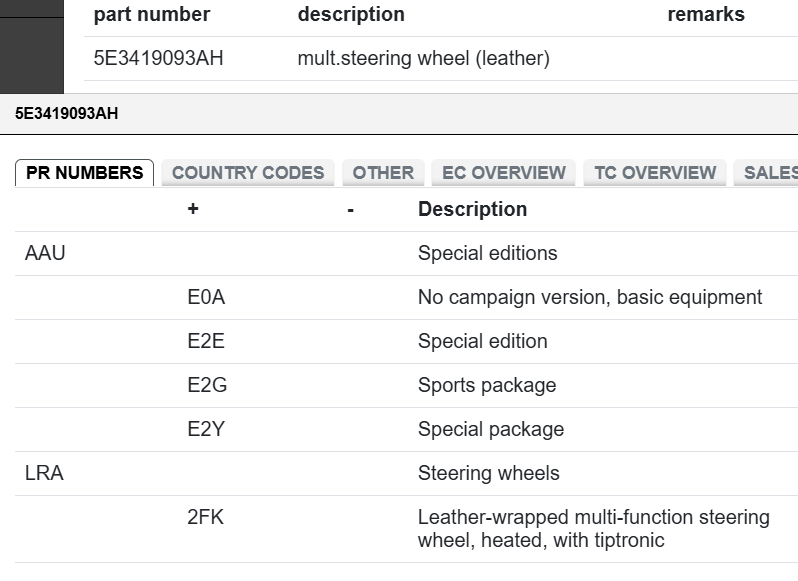Image resolution: width=798 pixels, height=581 pixels.
Task: Select the AAU PR family row
Action: pyautogui.click(x=45, y=253)
